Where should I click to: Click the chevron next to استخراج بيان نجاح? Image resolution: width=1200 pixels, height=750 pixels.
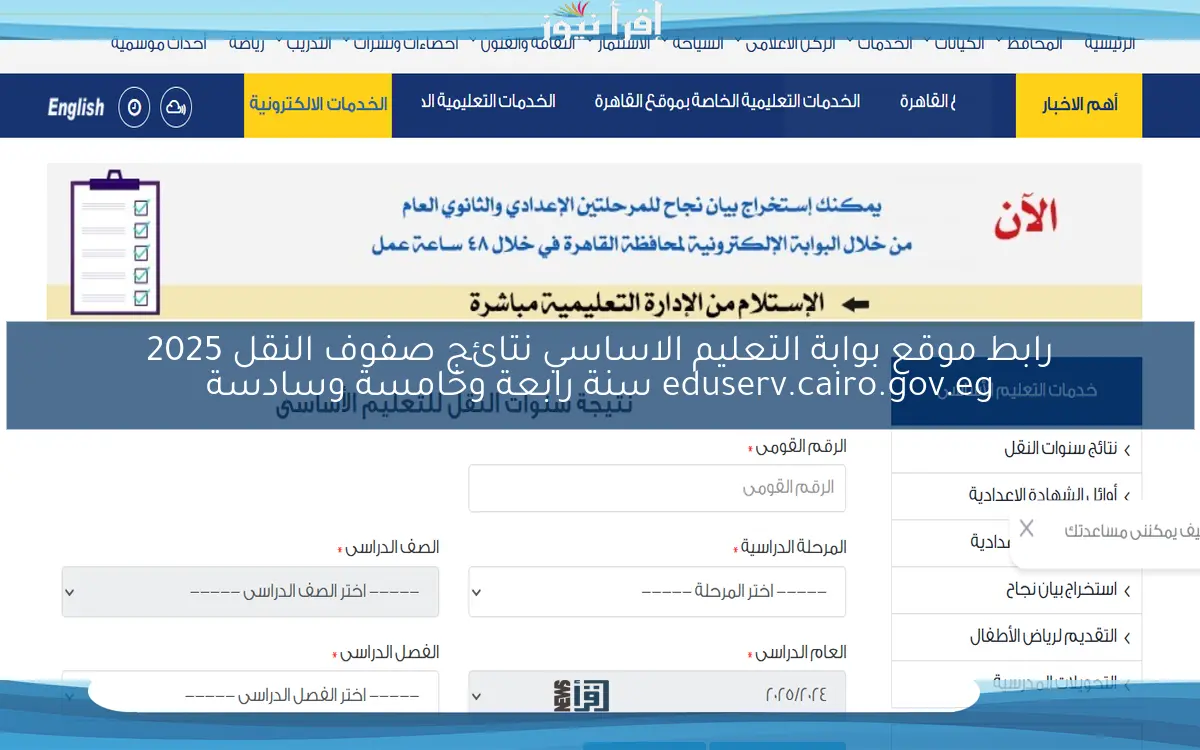click(1127, 591)
